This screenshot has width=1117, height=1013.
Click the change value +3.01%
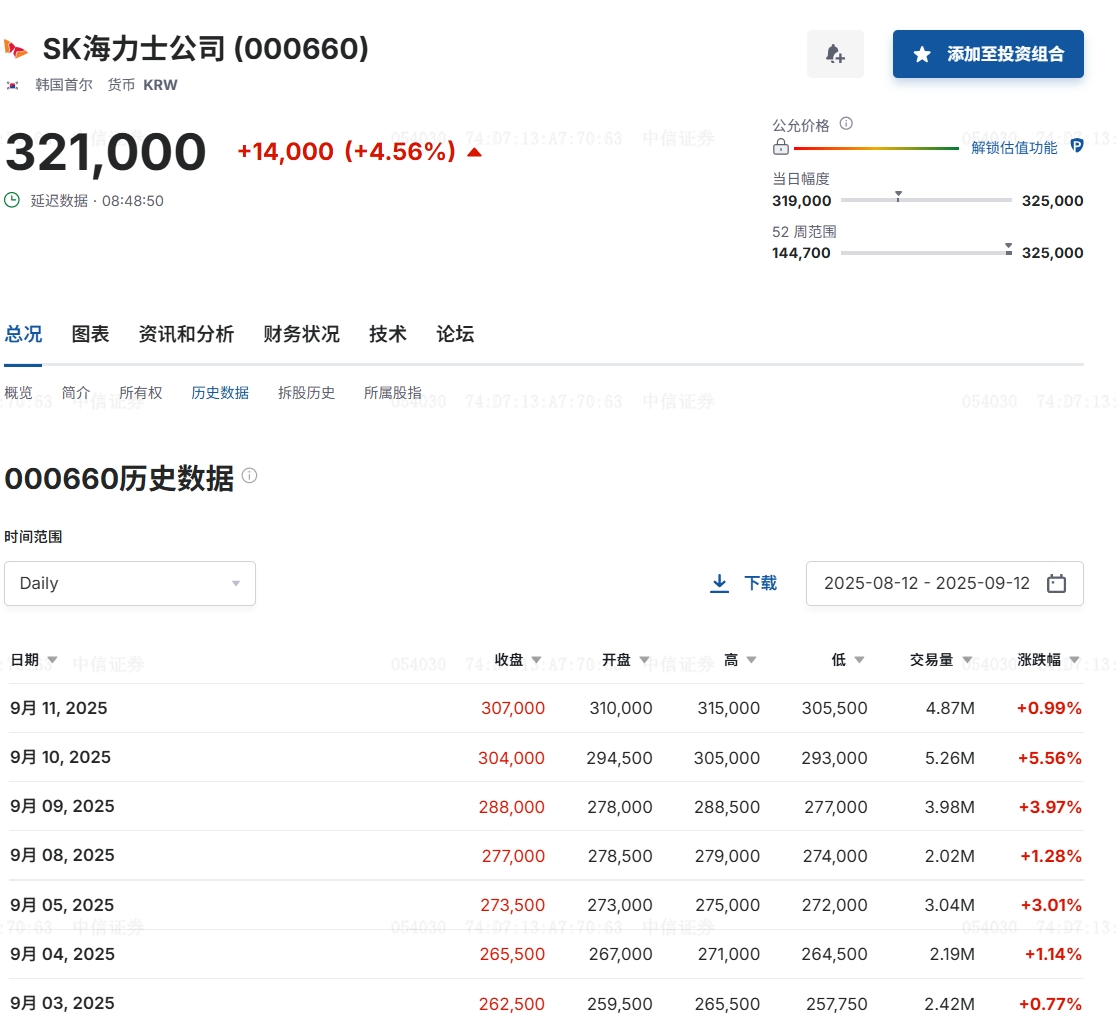(1051, 905)
